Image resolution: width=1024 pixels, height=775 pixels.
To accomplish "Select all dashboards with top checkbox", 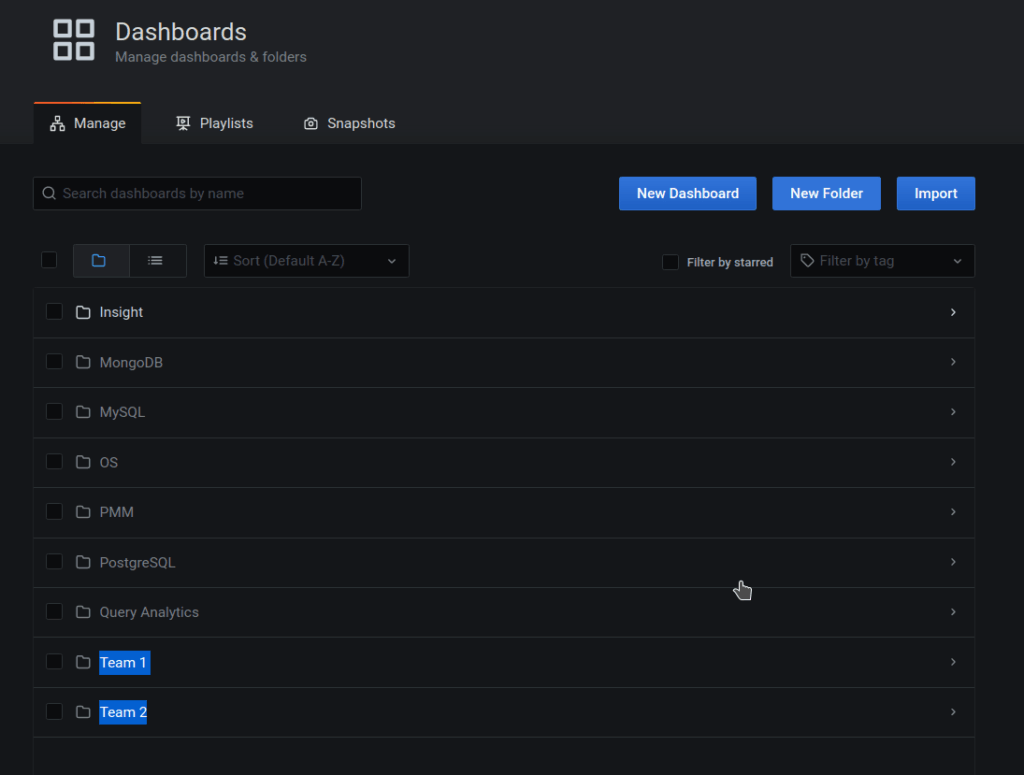I will [x=49, y=259].
